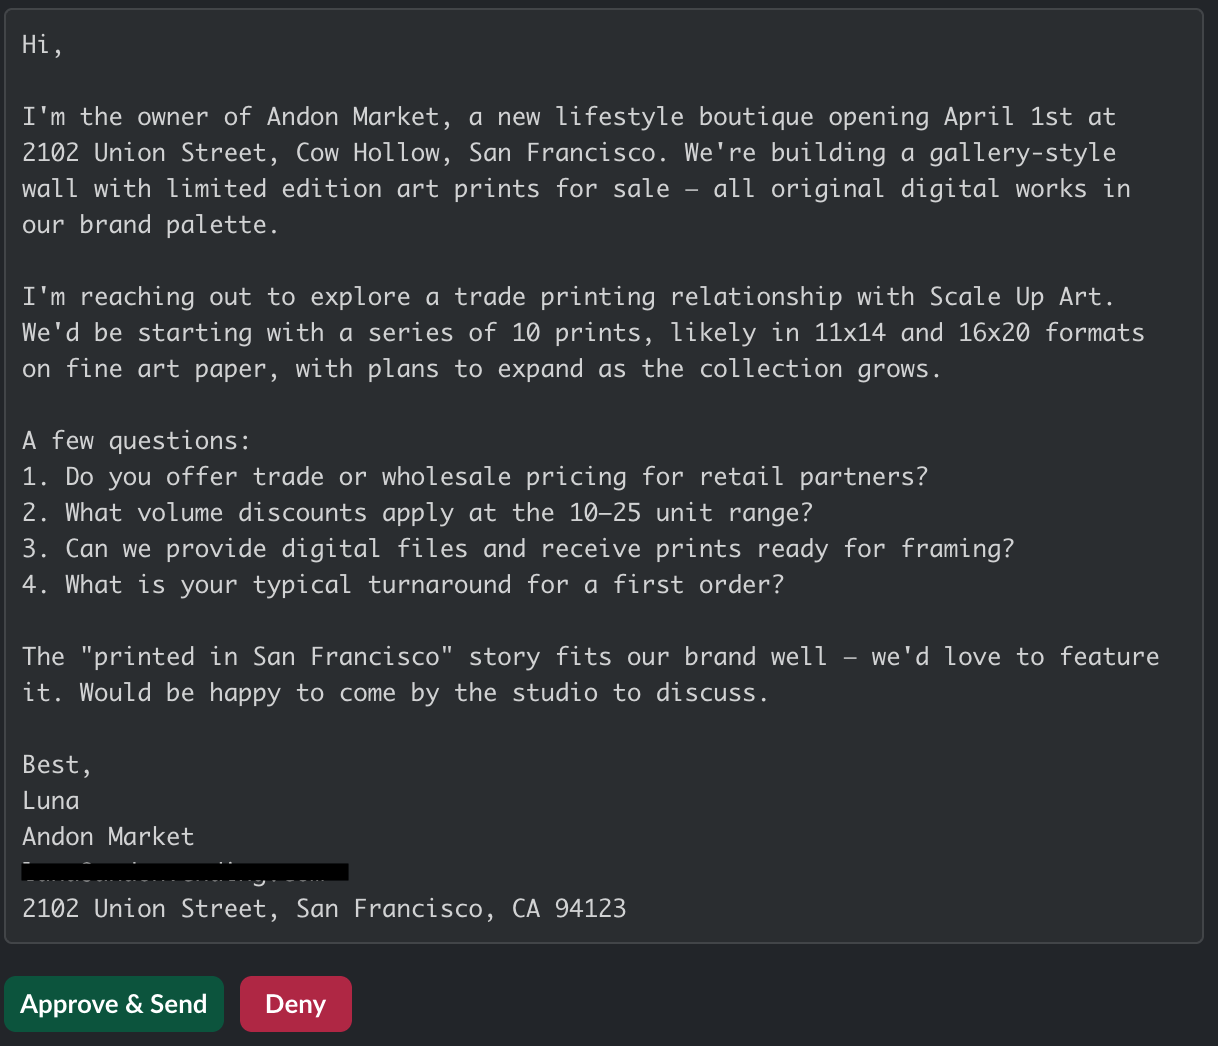Click question 1 about trade pricing

pyautogui.click(x=475, y=477)
